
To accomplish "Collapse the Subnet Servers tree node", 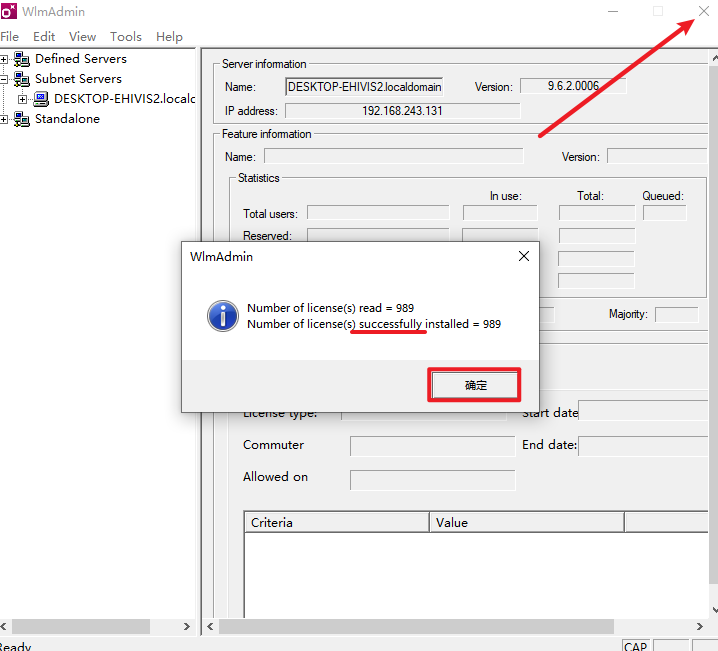I will click(4, 79).
